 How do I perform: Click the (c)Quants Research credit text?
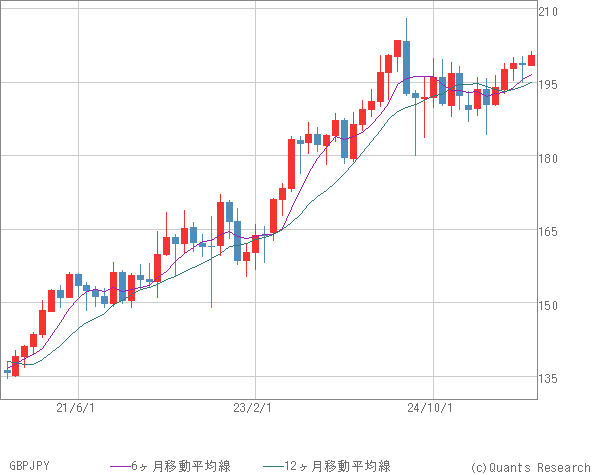pos(530,467)
